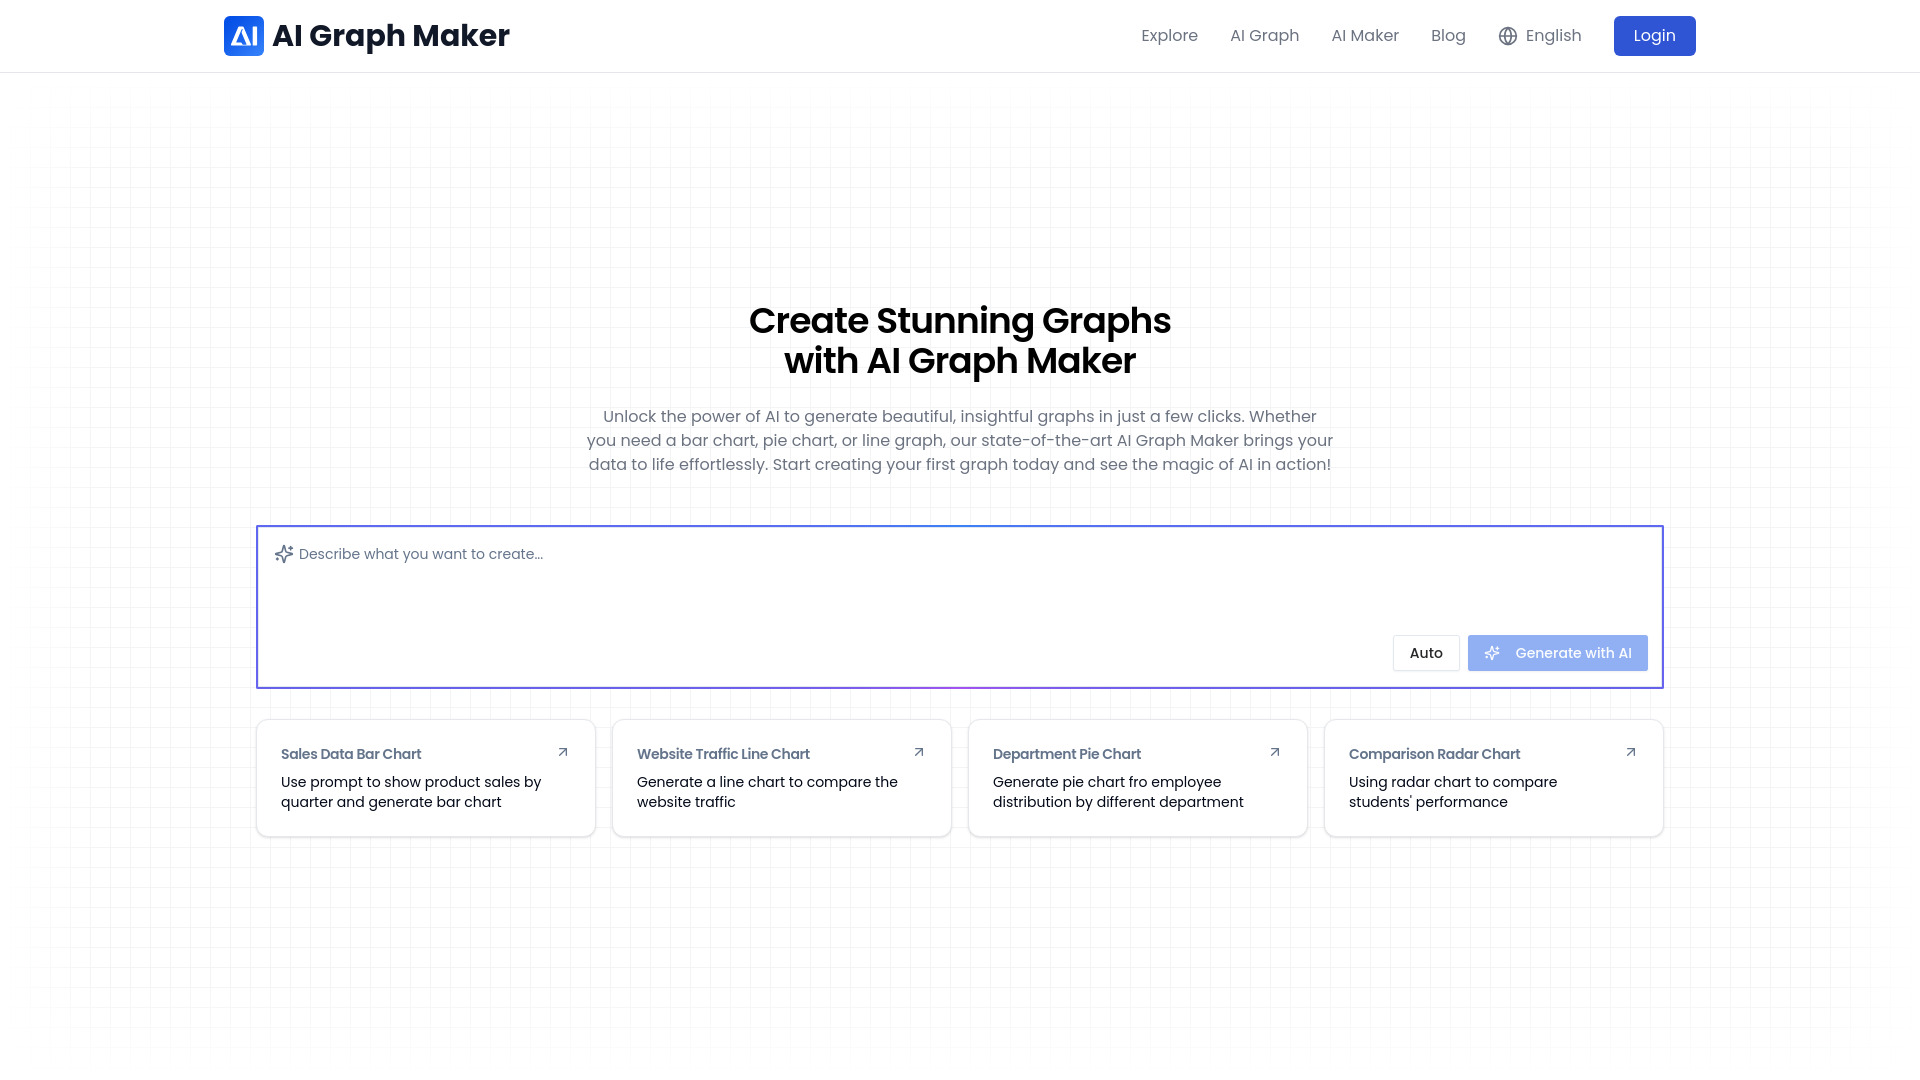Click the Sales Data Bar Chart arrow icon
The width and height of the screenshot is (1920, 1080).
coord(563,752)
